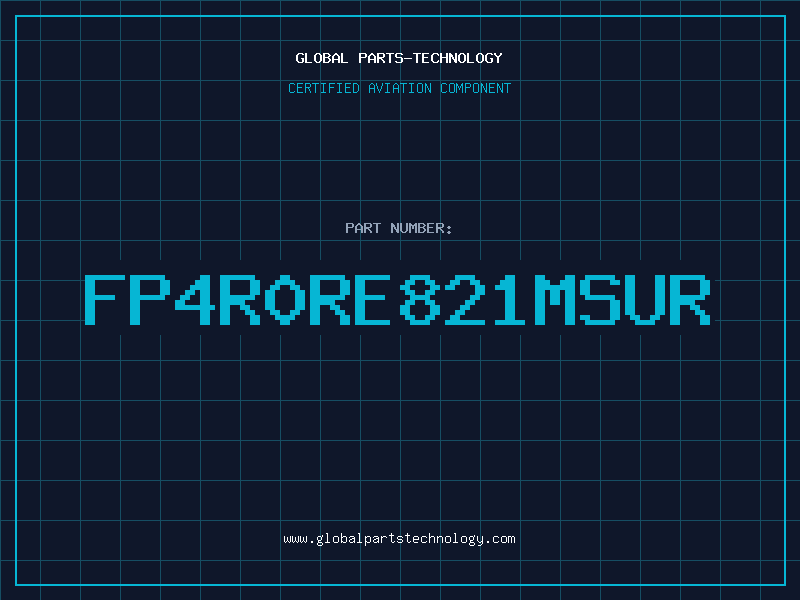
Task: Click the GLOBAL PARTS-TECHNOLOGY heading
Action: 399,58
